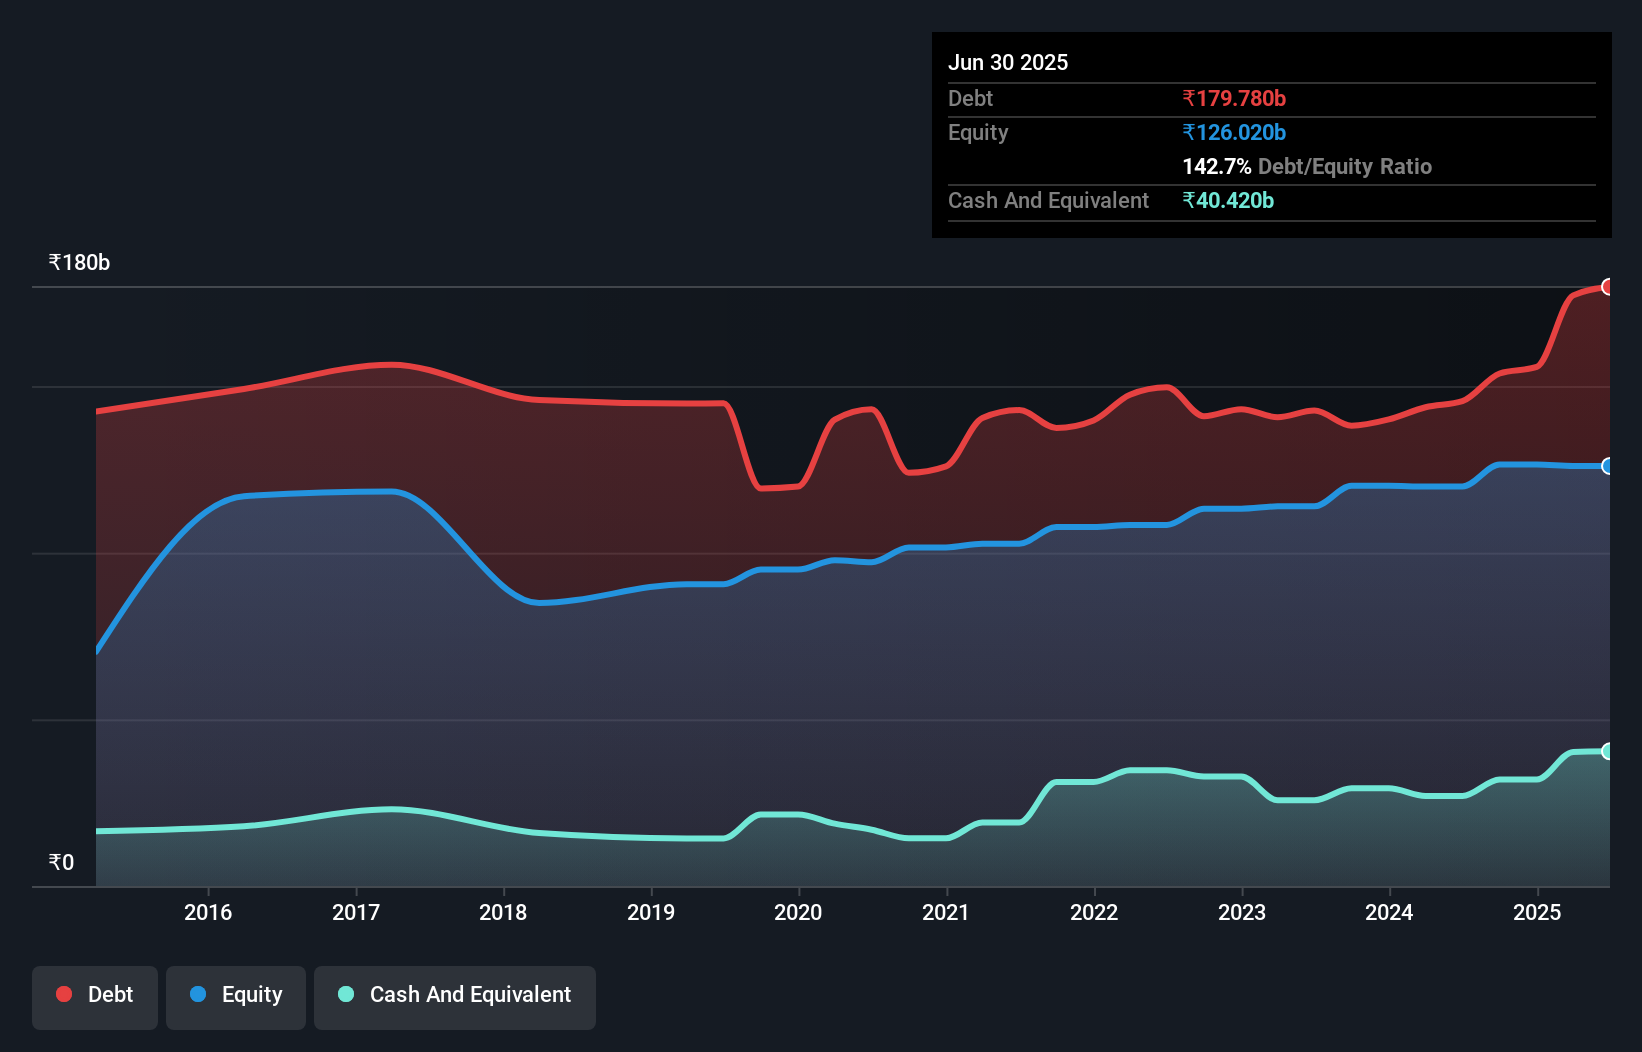The image size is (1642, 1052).
Task: Select the circle marker ending the Equity line
Action: 1609,466
